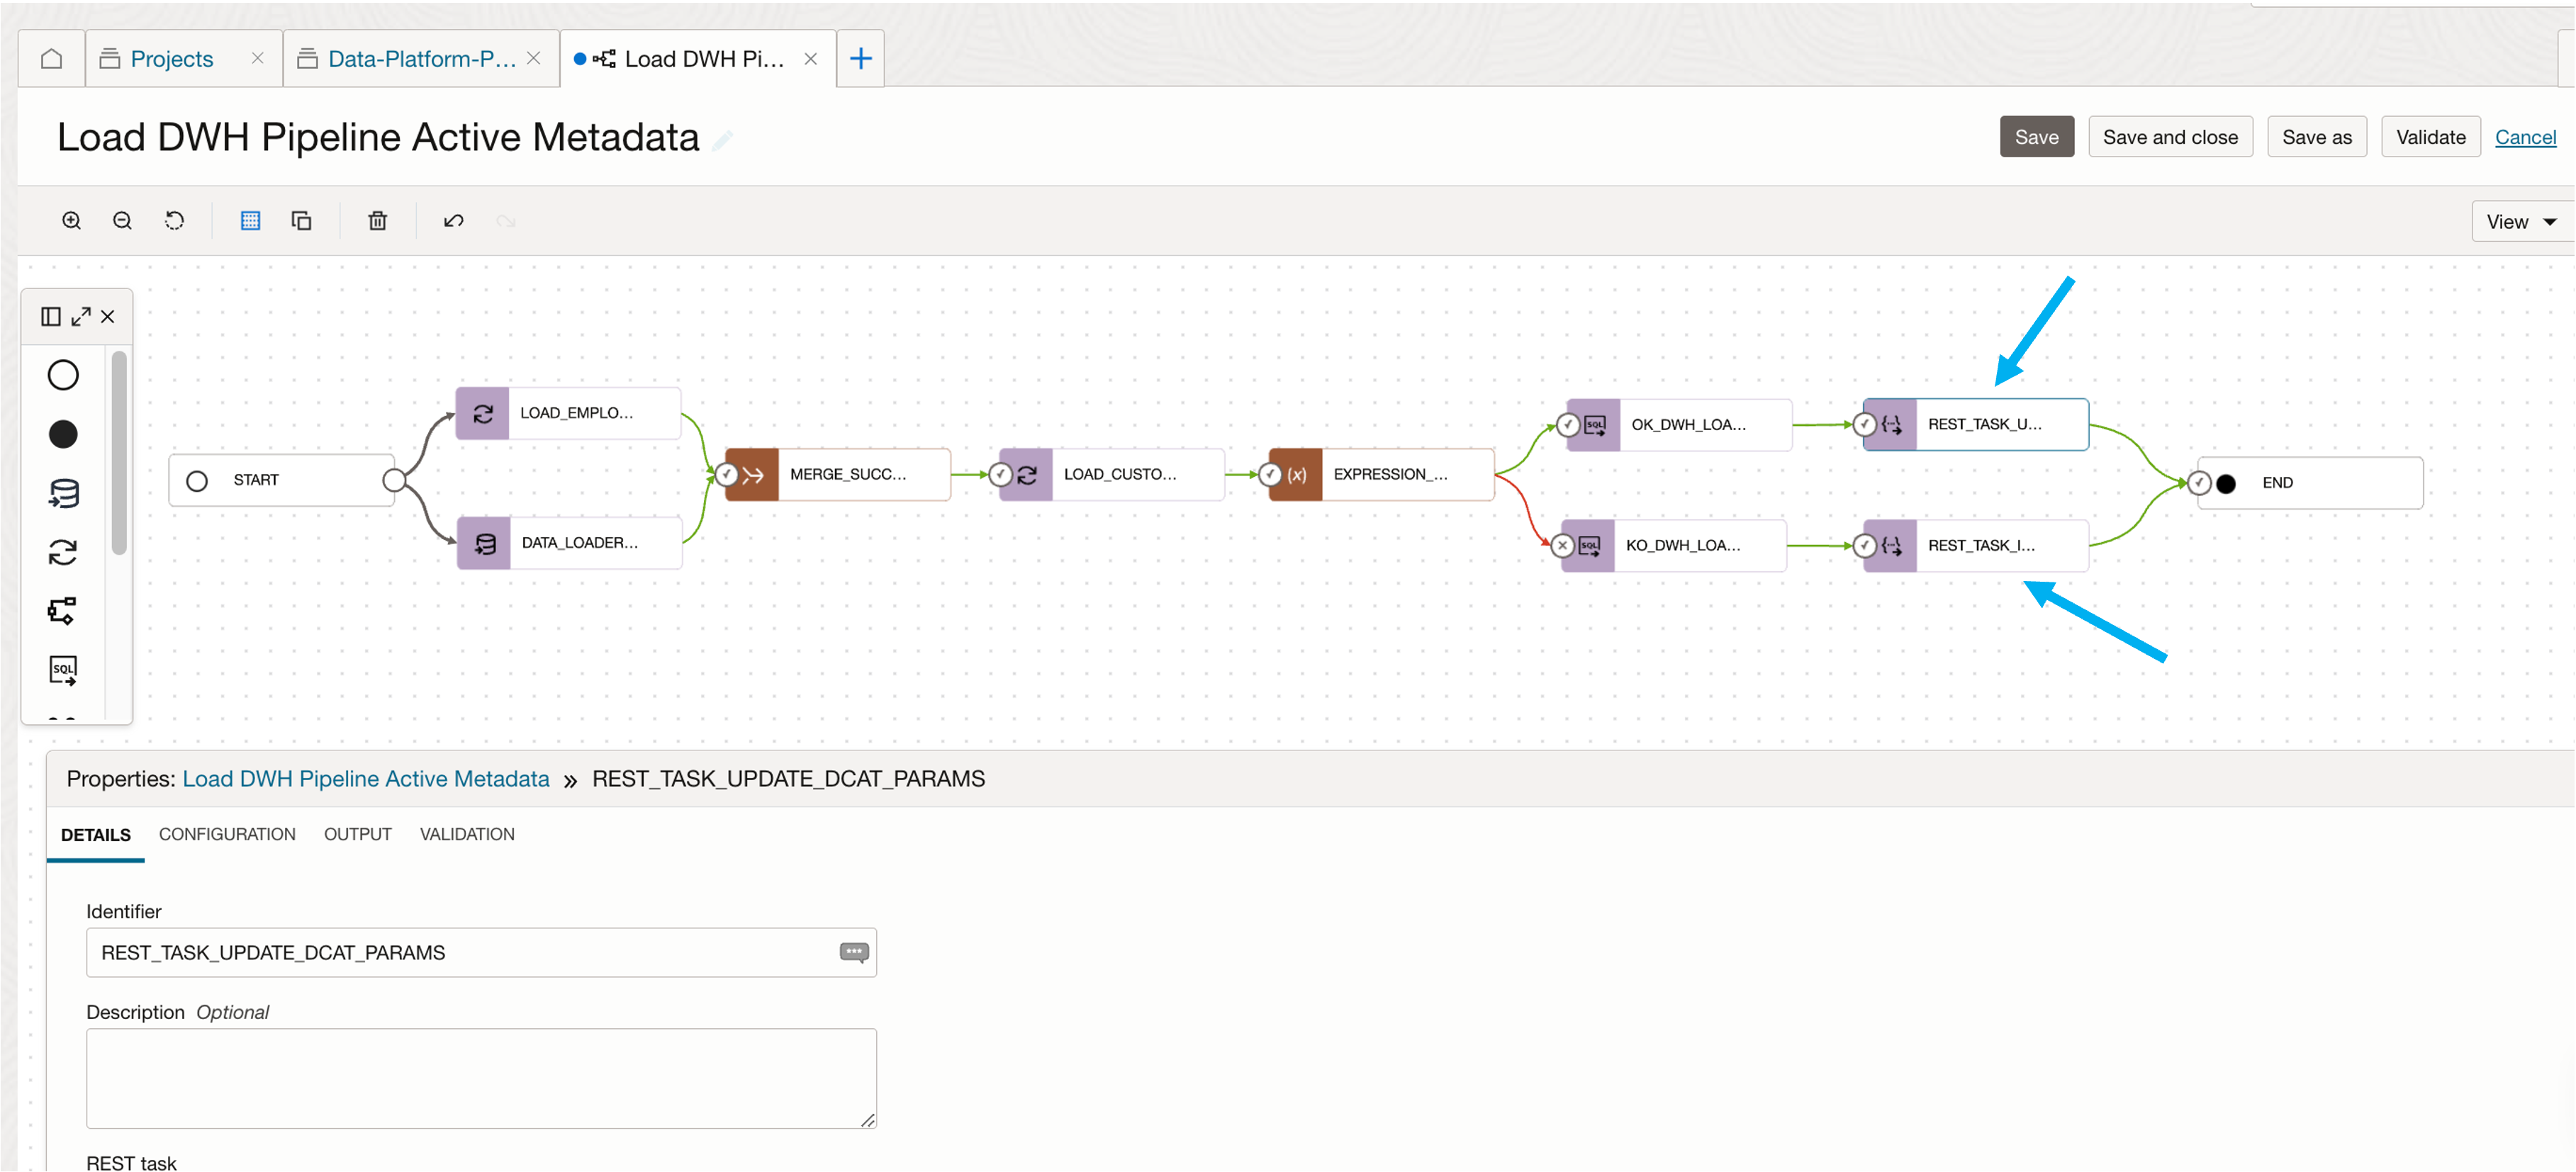The width and height of the screenshot is (2576, 1172).
Task: Select the LOAD_CUSTO... node
Action: tap(1112, 474)
